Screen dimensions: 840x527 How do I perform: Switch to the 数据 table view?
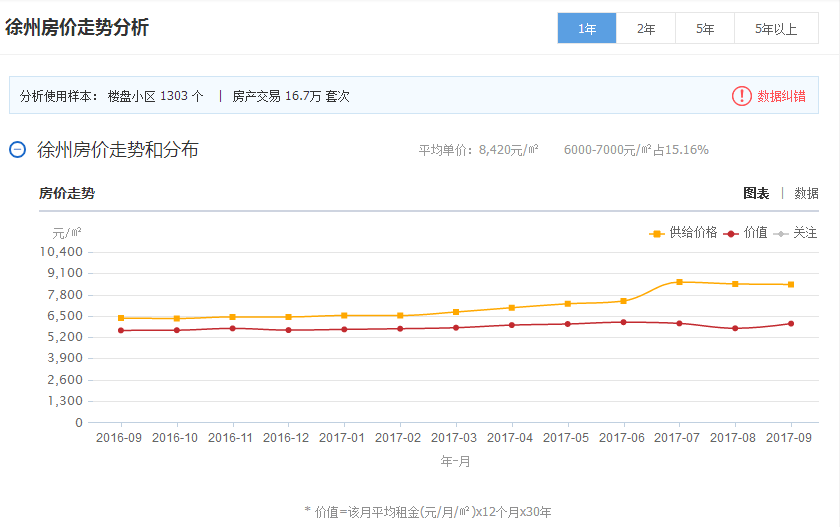(x=806, y=193)
